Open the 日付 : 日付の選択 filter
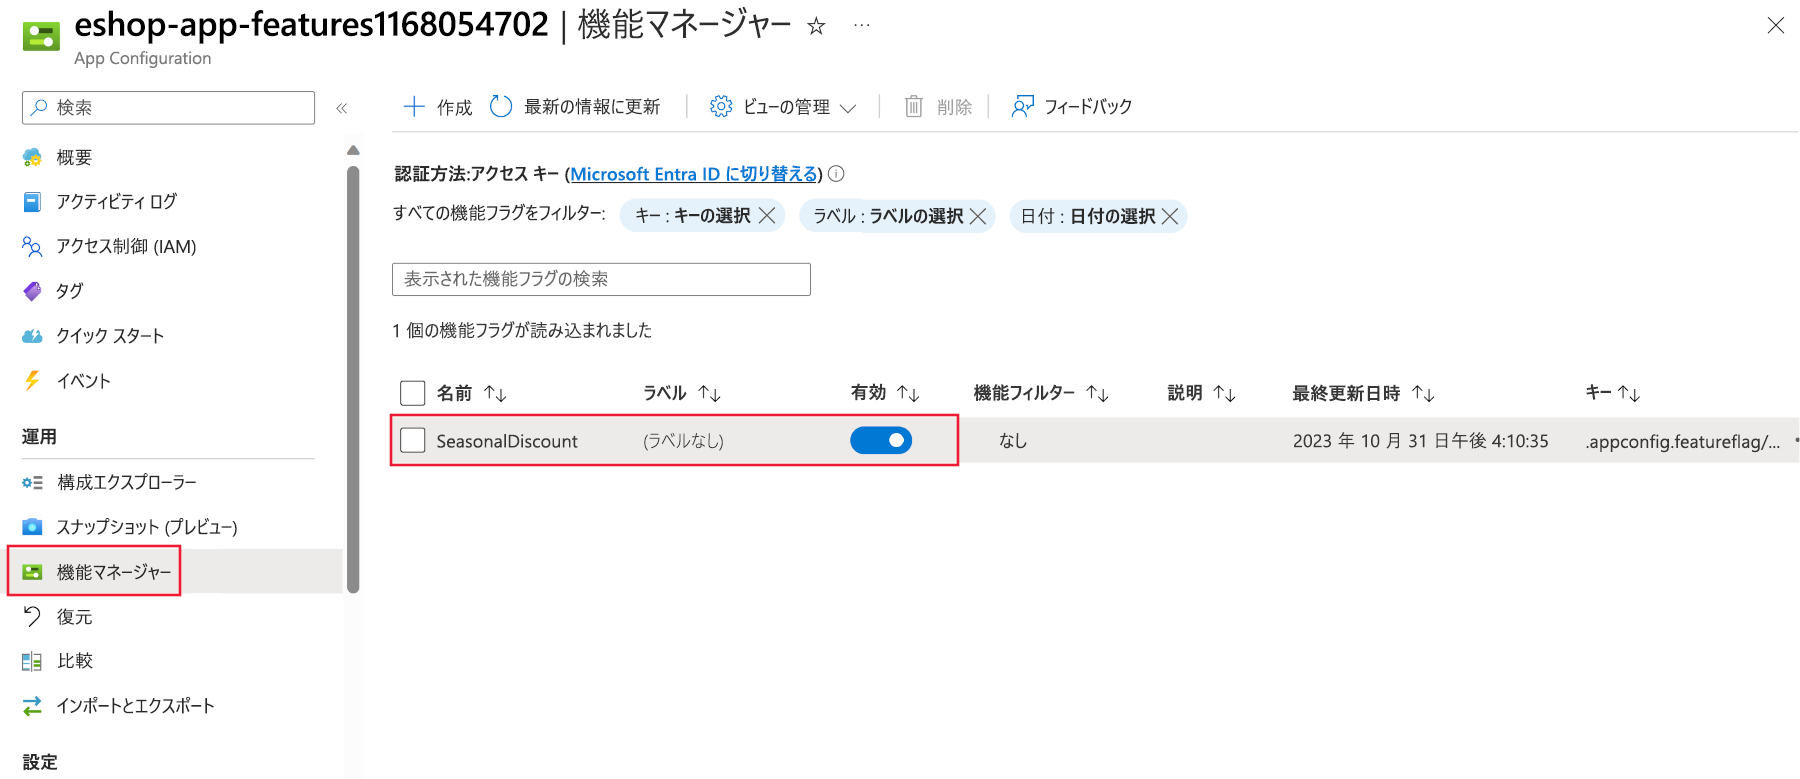Viewport: 1800px width, 779px height. click(x=1087, y=216)
